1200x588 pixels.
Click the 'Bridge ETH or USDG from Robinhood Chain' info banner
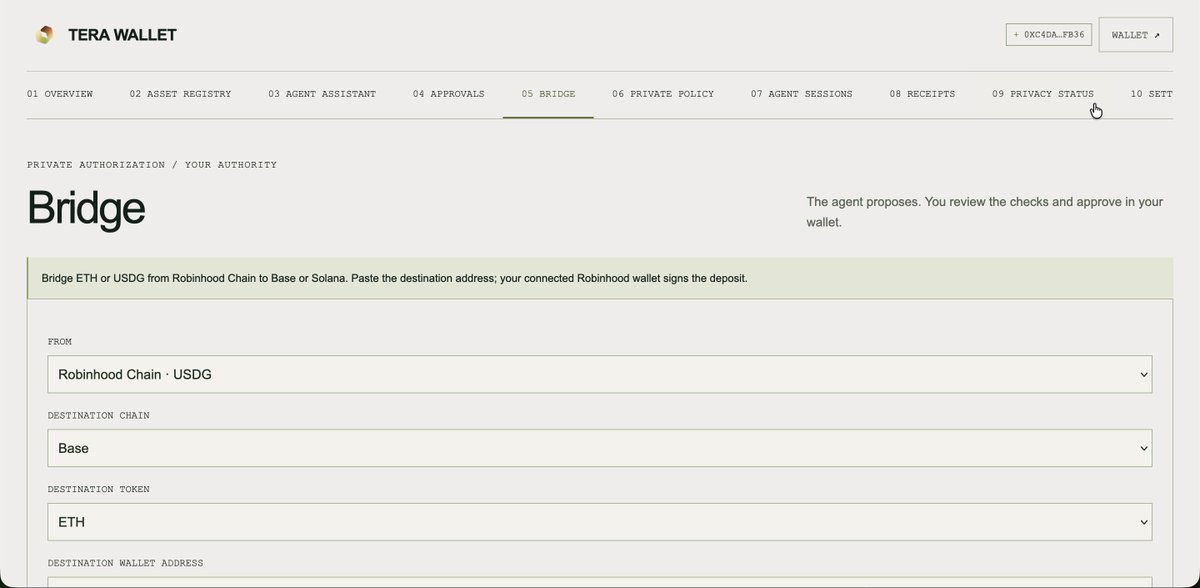click(x=600, y=278)
